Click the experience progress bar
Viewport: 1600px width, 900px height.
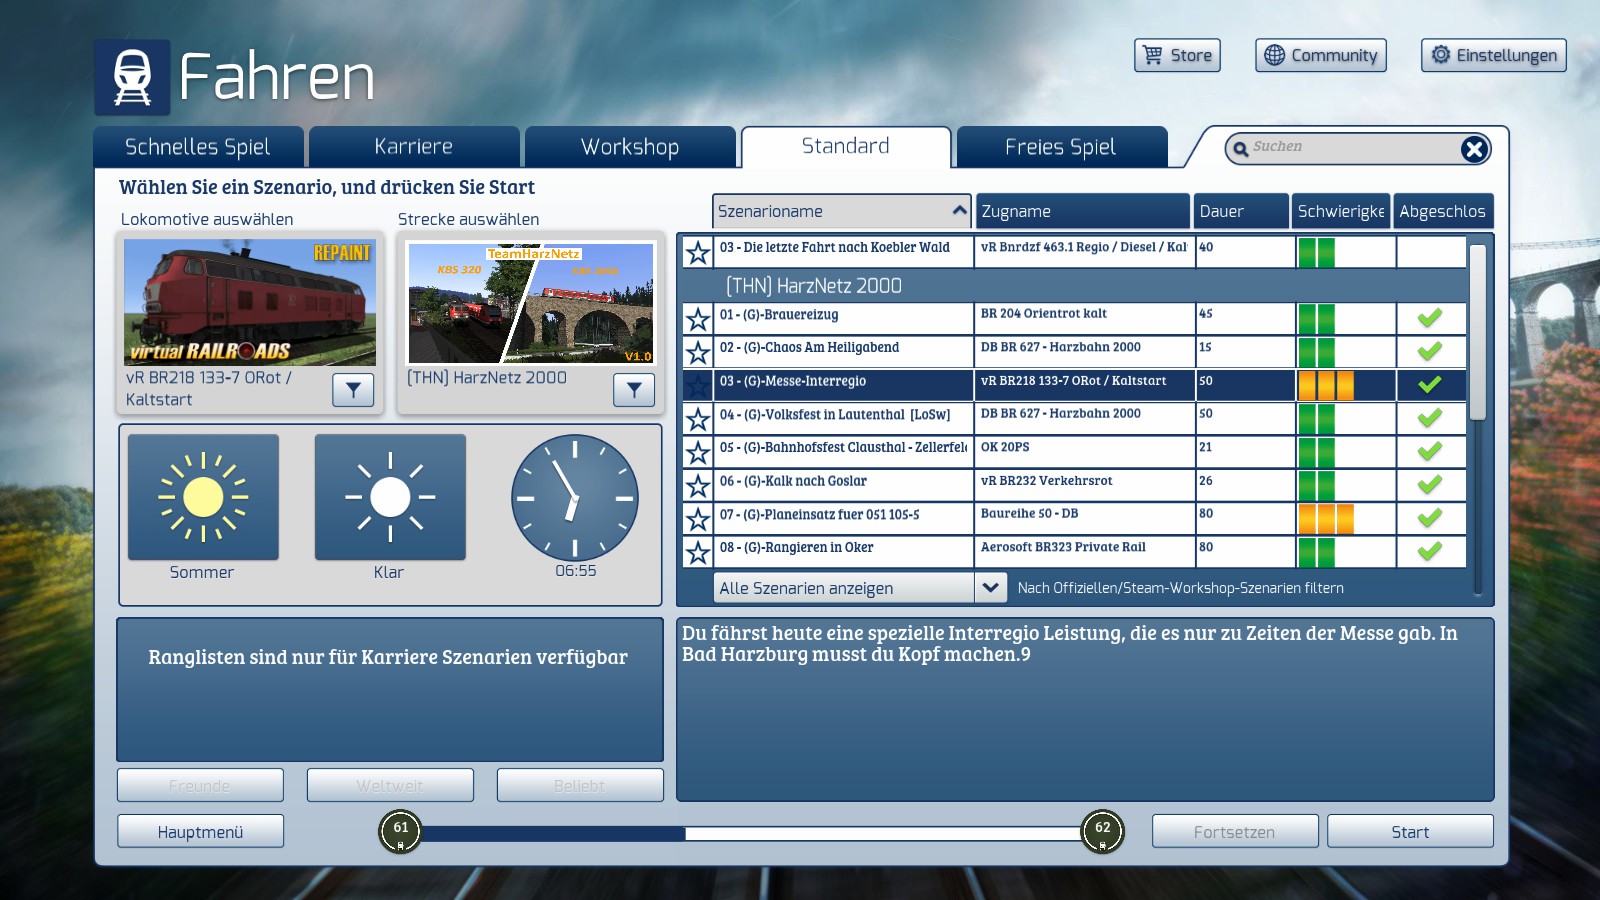click(751, 833)
